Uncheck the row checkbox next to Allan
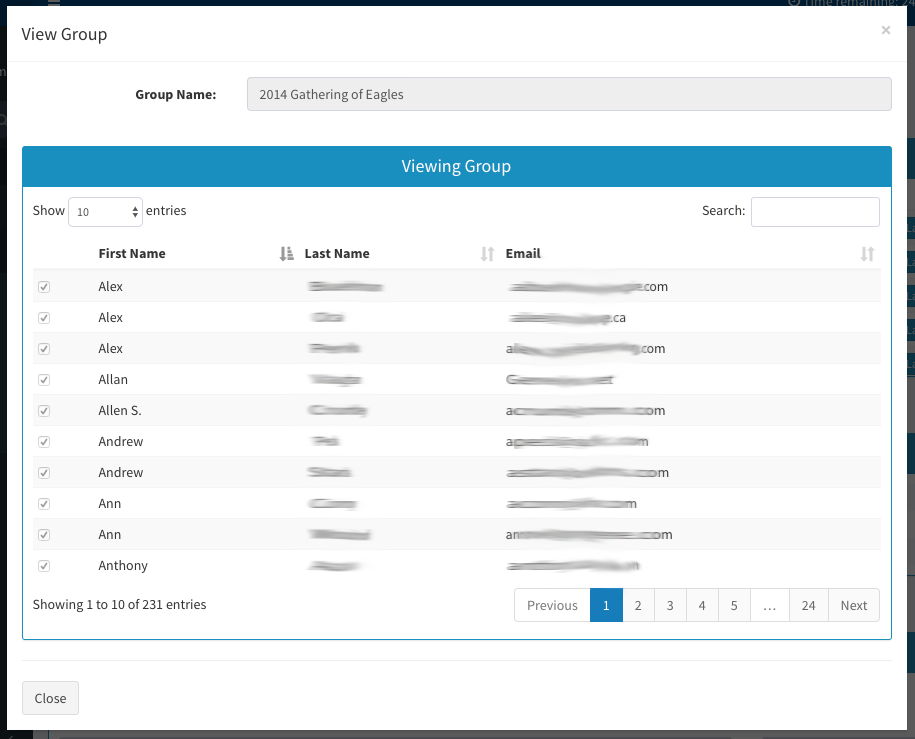This screenshot has height=739, width=915. 43,379
